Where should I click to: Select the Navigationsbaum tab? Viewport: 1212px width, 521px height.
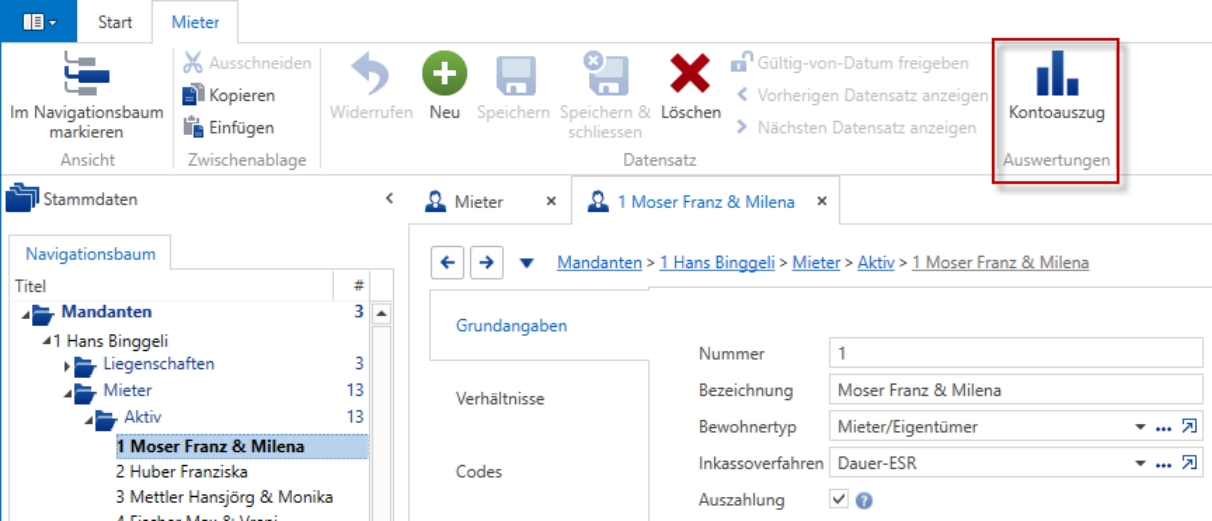click(91, 254)
